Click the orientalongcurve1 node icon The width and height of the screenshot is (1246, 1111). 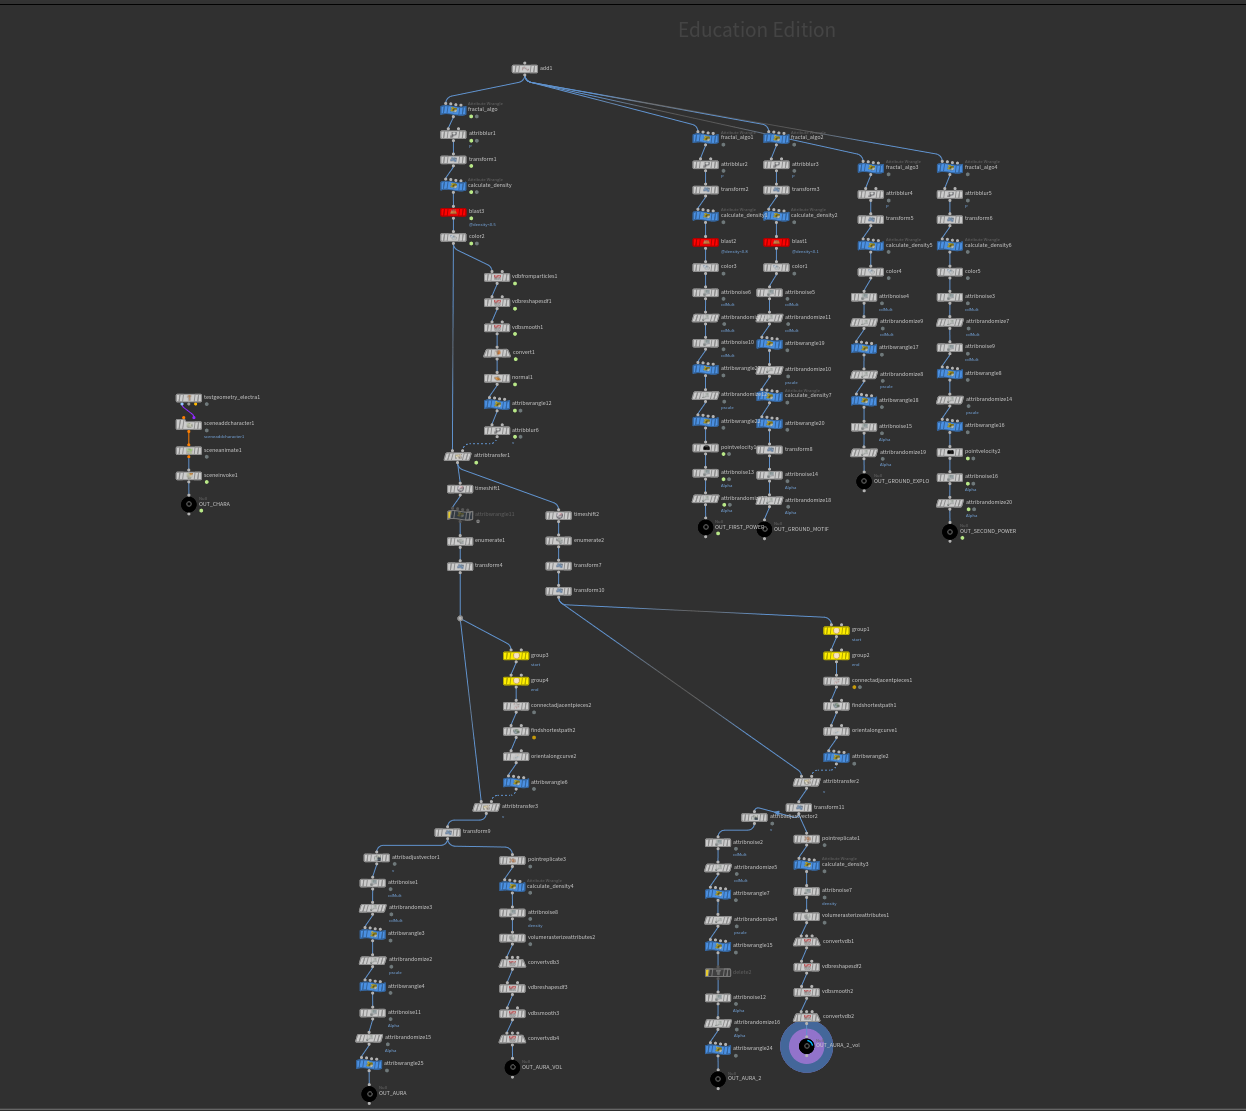(837, 731)
